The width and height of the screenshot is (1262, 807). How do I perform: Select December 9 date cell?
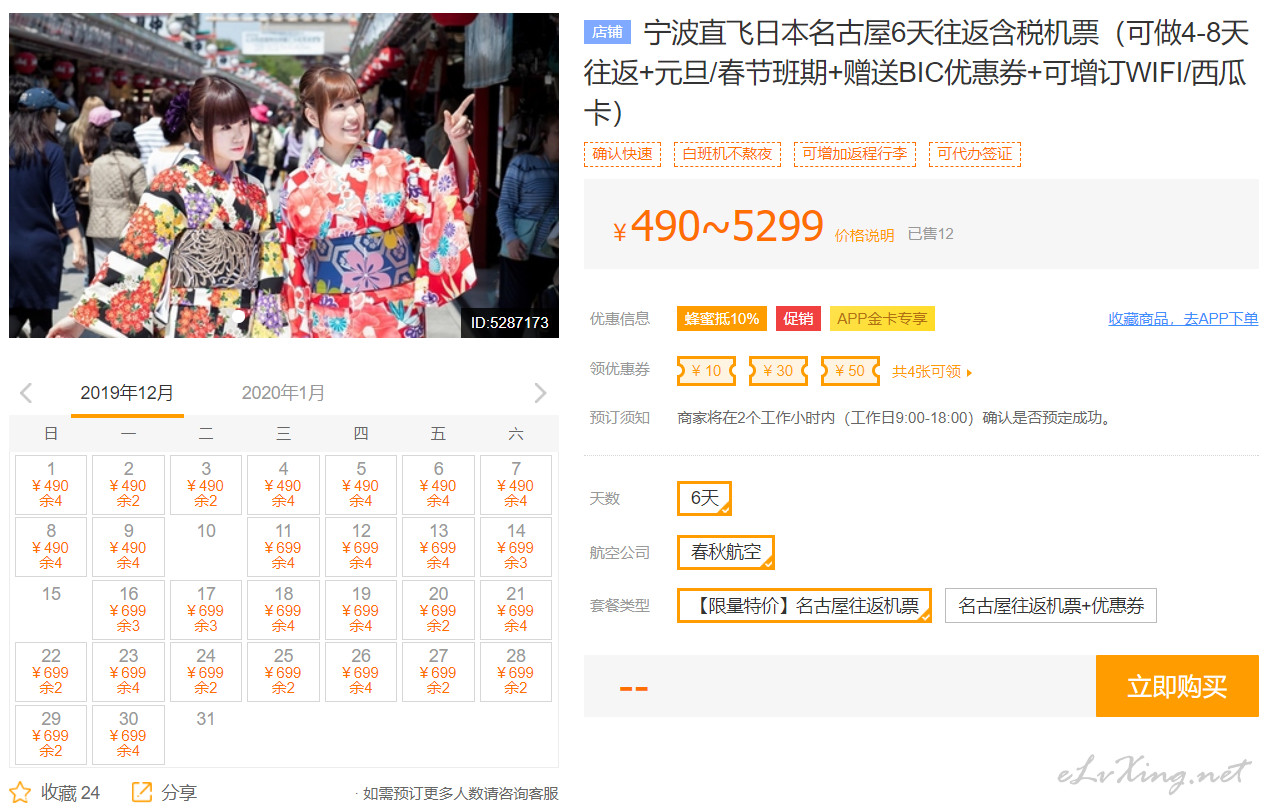[128, 547]
